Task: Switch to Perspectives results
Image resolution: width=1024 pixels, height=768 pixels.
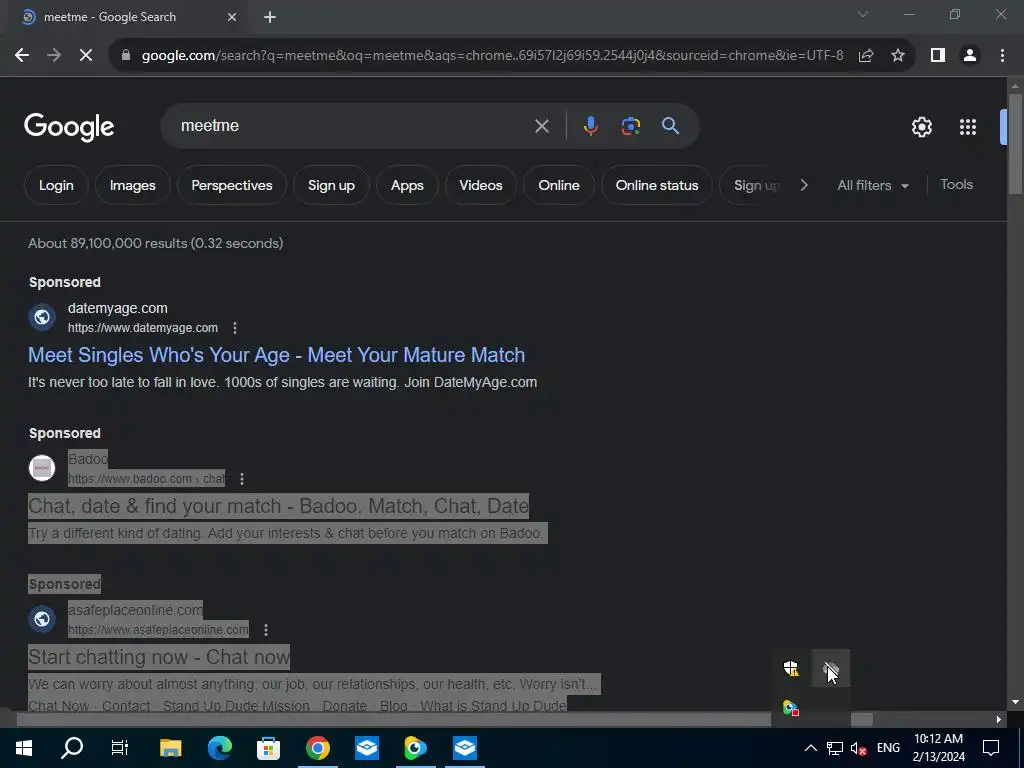Action: (x=232, y=185)
